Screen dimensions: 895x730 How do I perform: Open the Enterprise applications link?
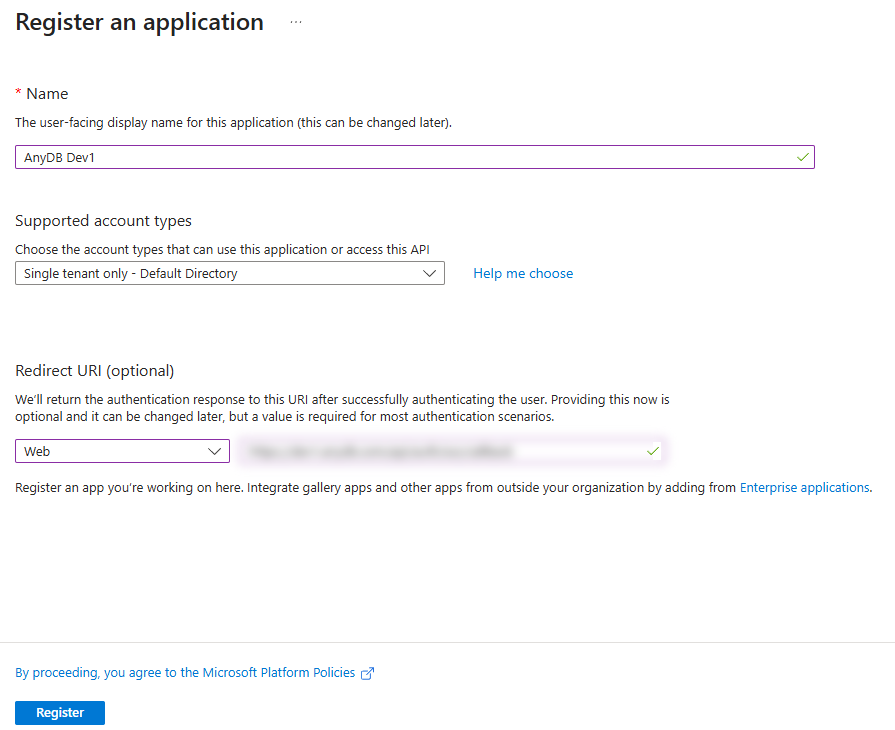[x=804, y=487]
